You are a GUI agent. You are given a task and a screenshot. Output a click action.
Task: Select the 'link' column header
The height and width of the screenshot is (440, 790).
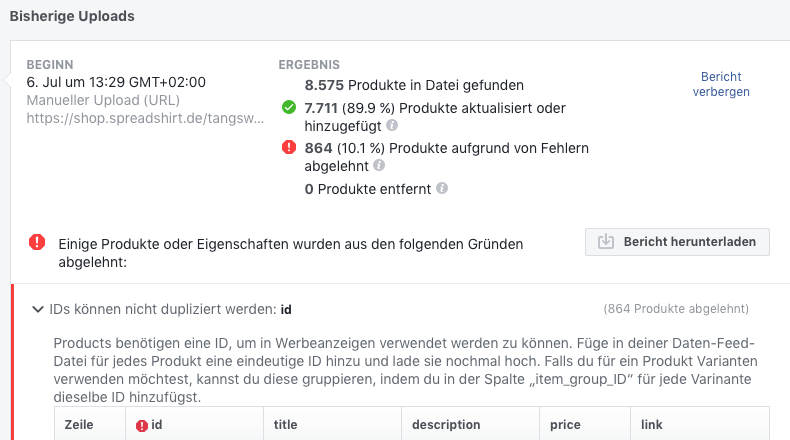[651, 425]
